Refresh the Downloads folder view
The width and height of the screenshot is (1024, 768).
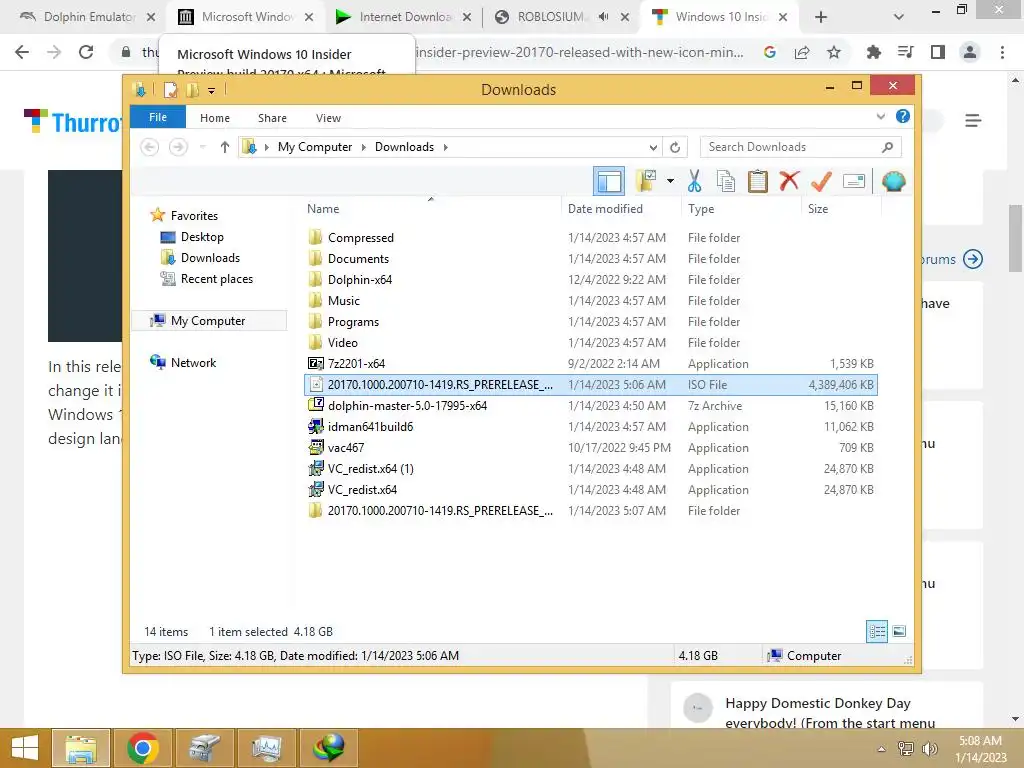[675, 147]
